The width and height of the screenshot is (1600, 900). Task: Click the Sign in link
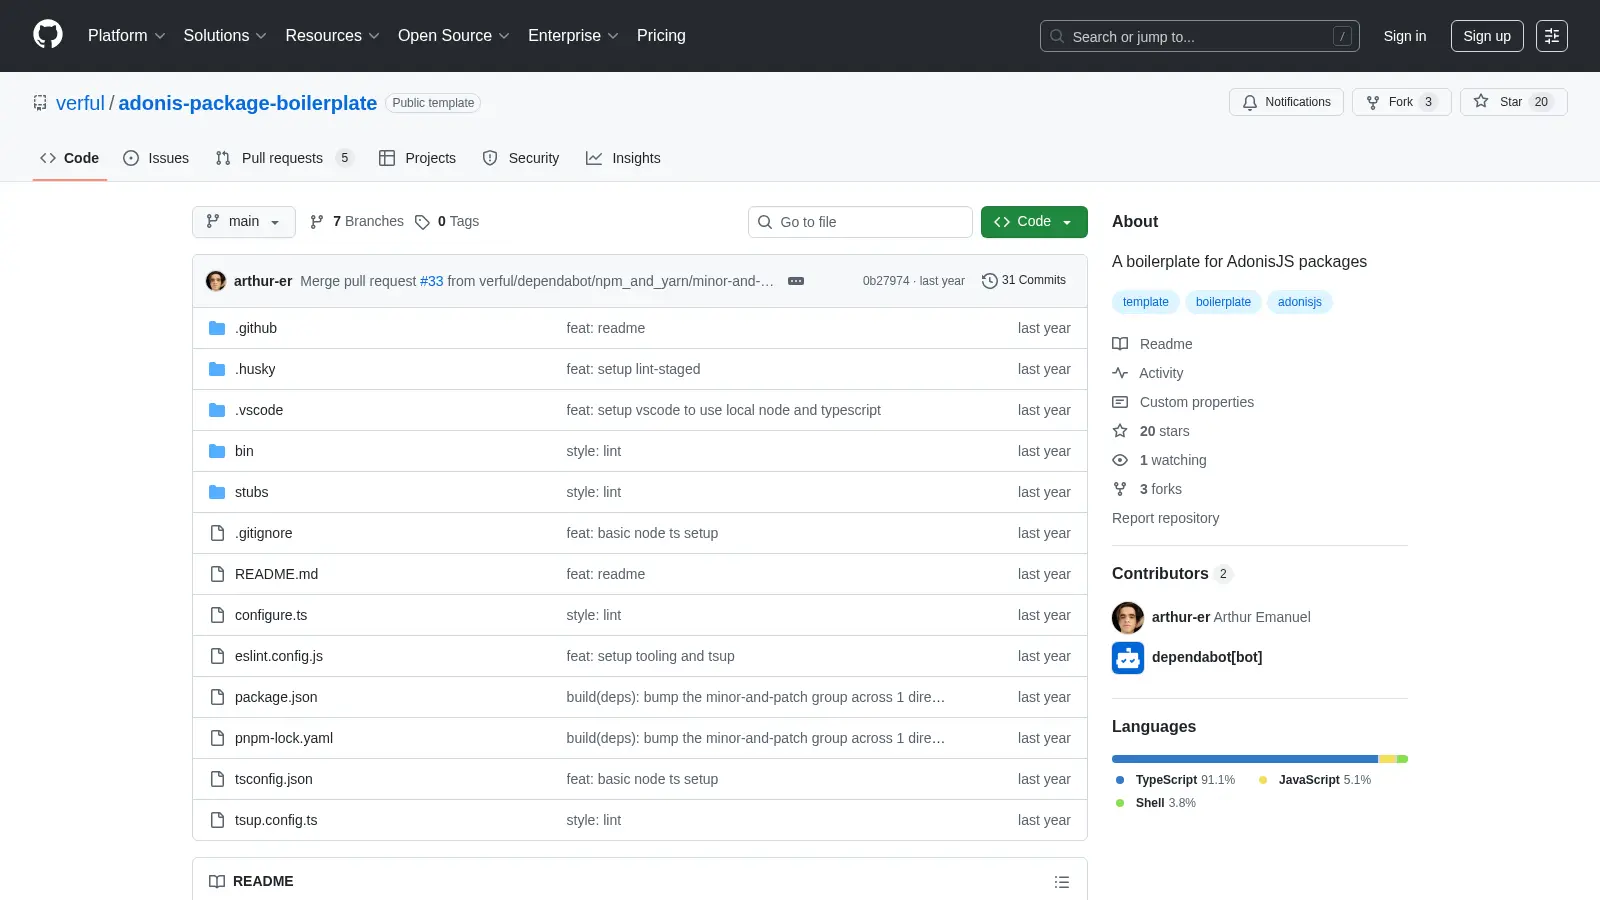(1405, 36)
